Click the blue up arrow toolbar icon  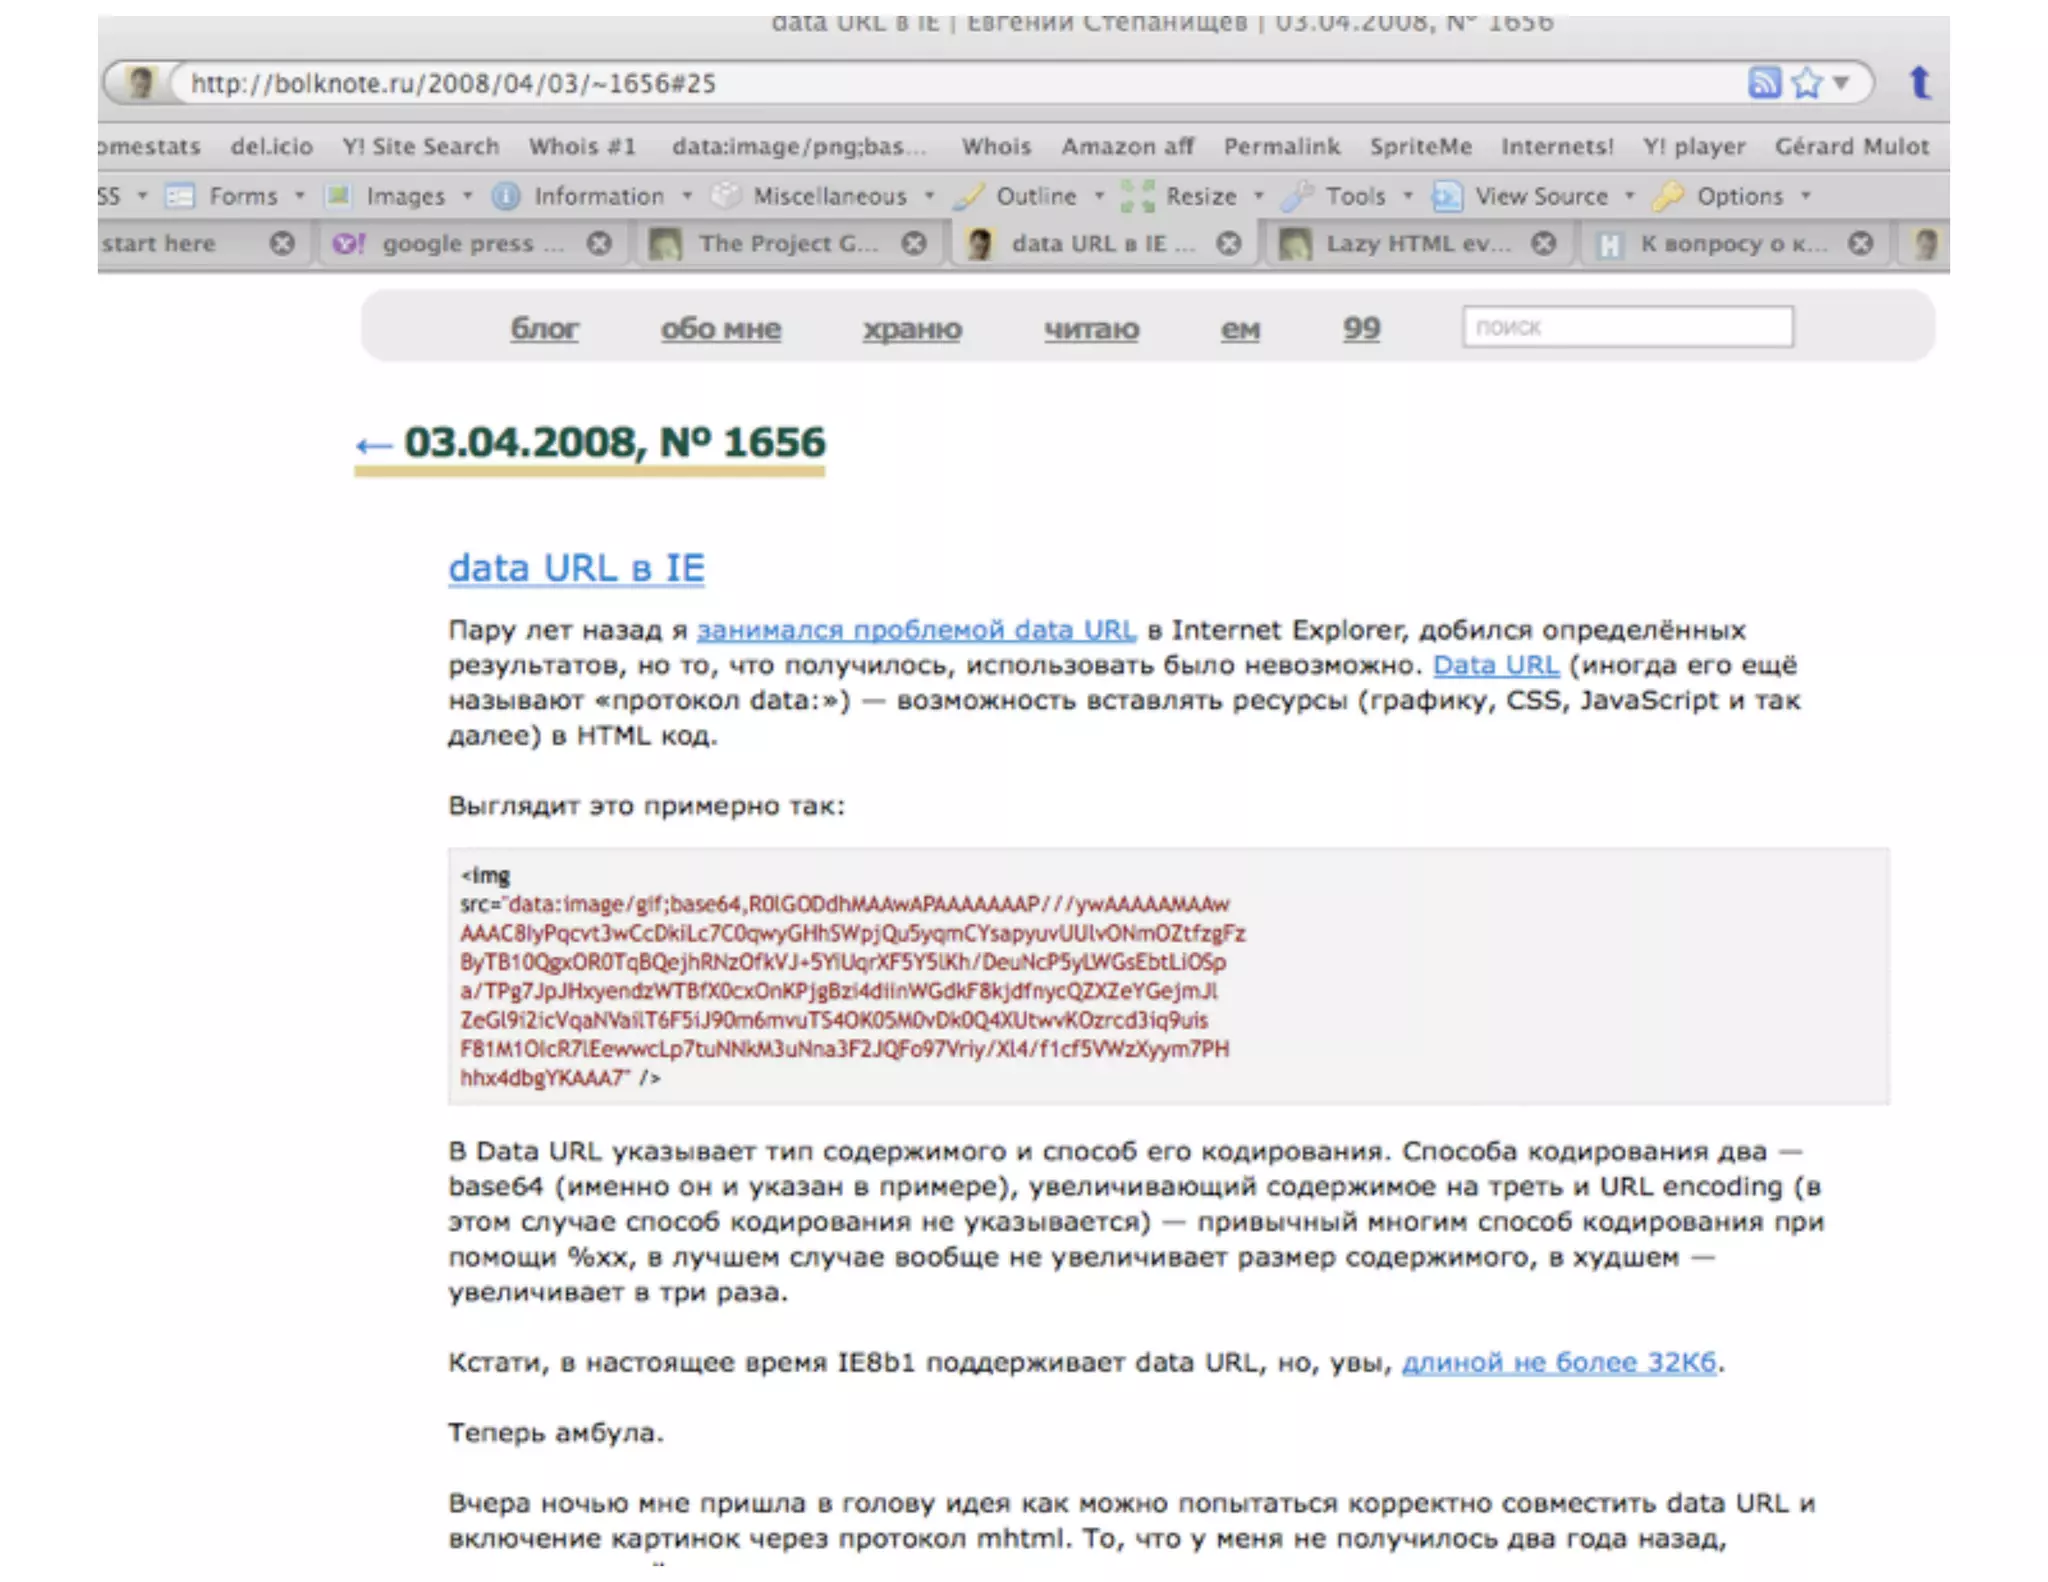(x=1919, y=82)
